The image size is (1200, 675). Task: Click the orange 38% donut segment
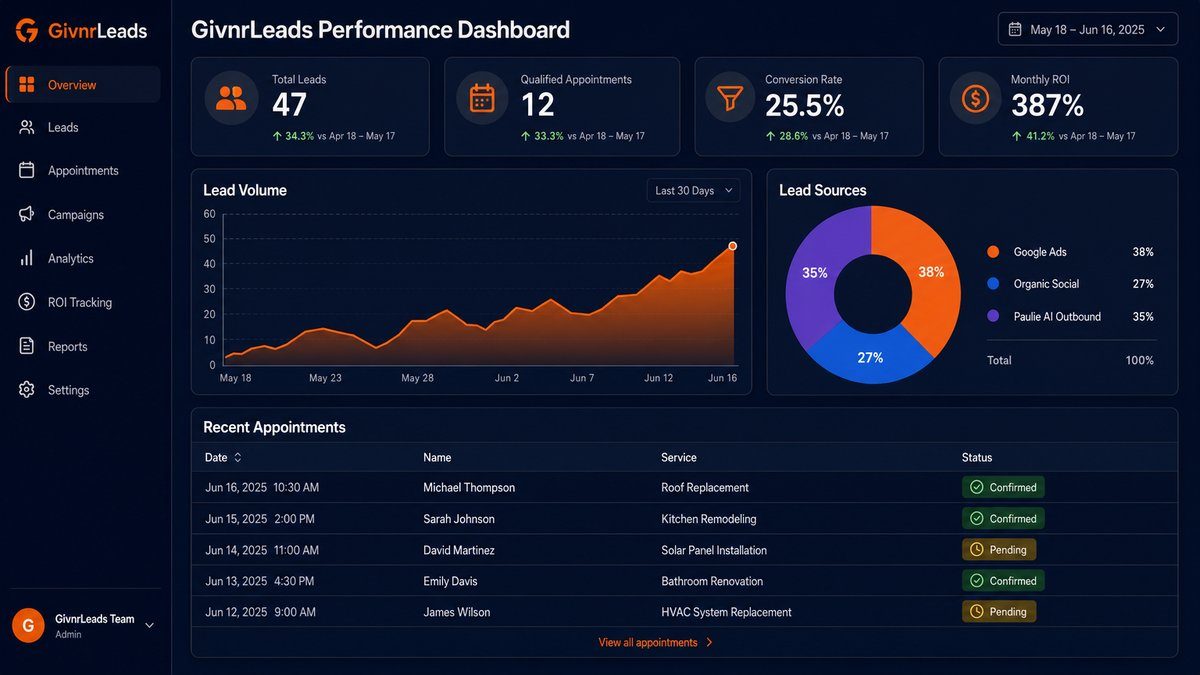point(931,272)
